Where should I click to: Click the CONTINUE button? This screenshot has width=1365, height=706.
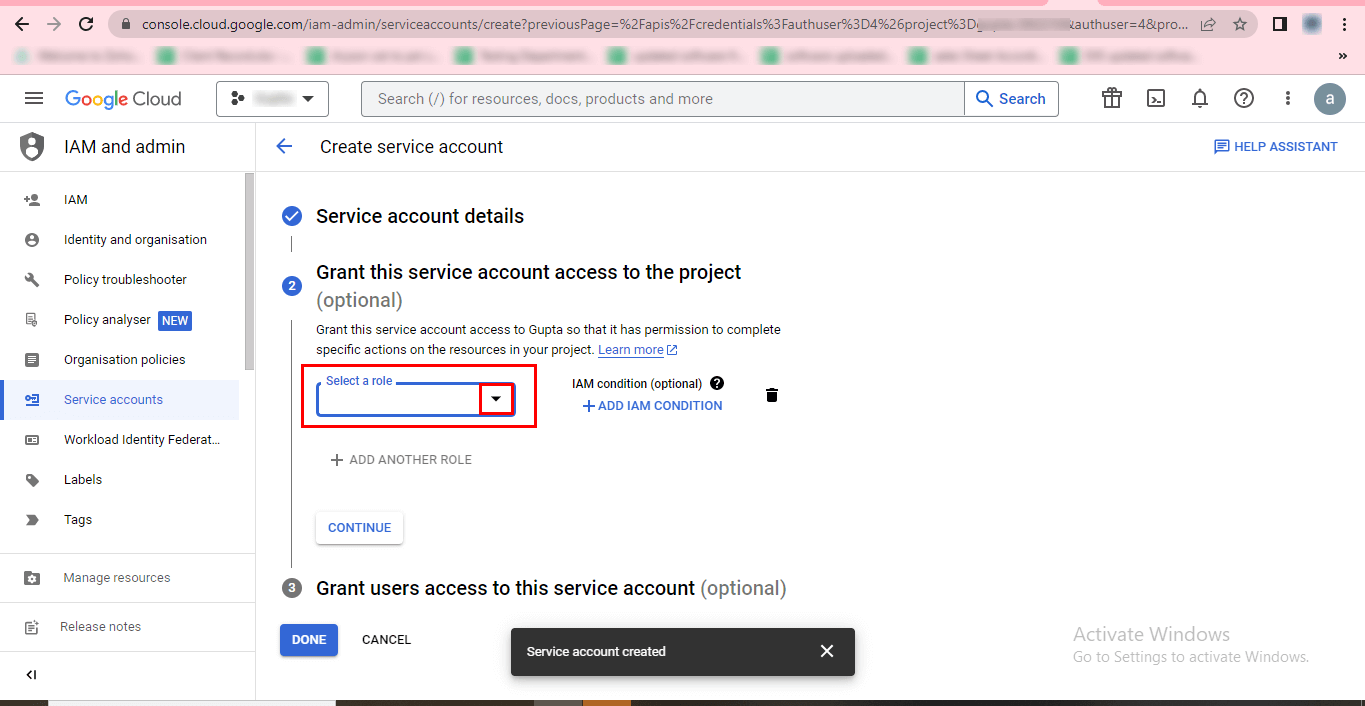(359, 528)
